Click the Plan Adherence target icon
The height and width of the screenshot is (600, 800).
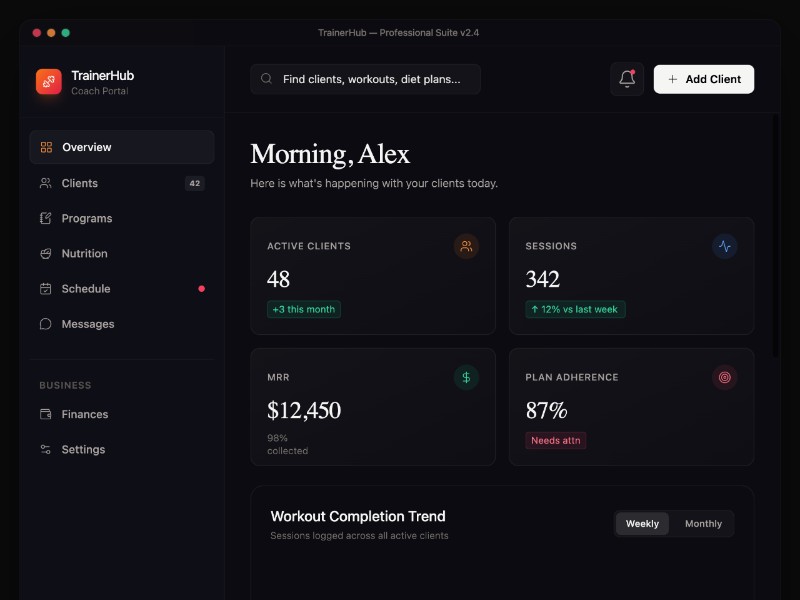725,377
